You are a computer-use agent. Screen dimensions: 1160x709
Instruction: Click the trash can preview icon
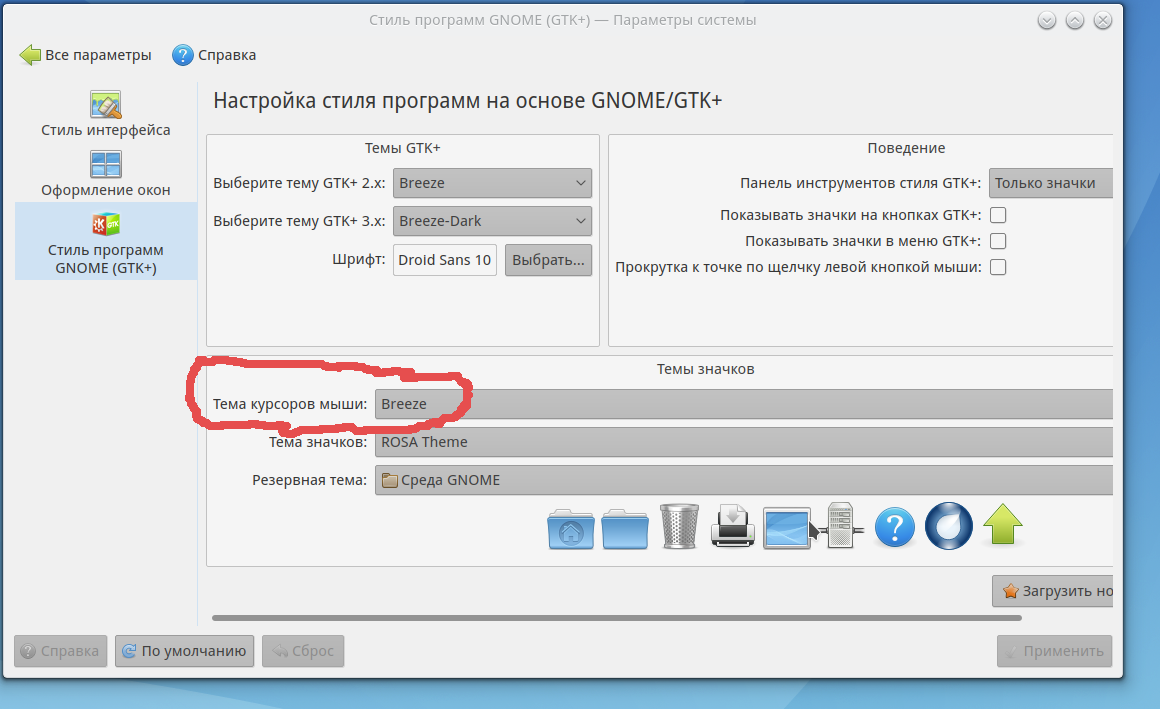coord(678,526)
